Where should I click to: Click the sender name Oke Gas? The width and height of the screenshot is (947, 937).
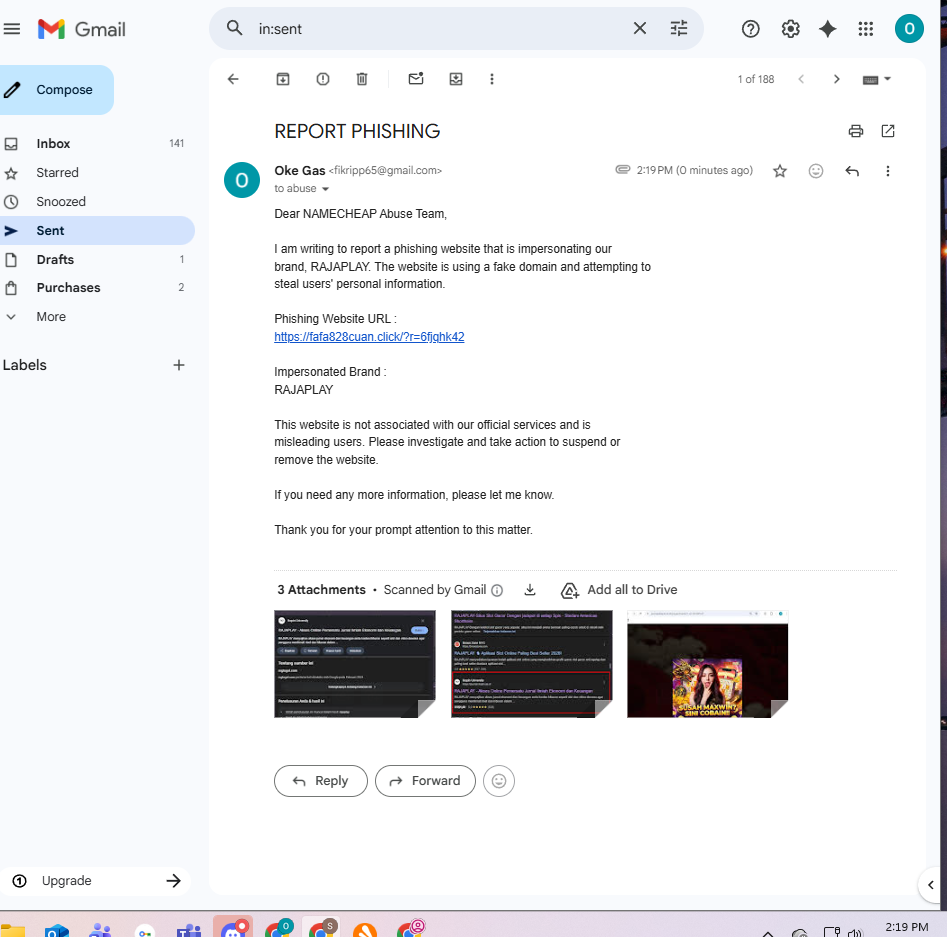(x=300, y=170)
